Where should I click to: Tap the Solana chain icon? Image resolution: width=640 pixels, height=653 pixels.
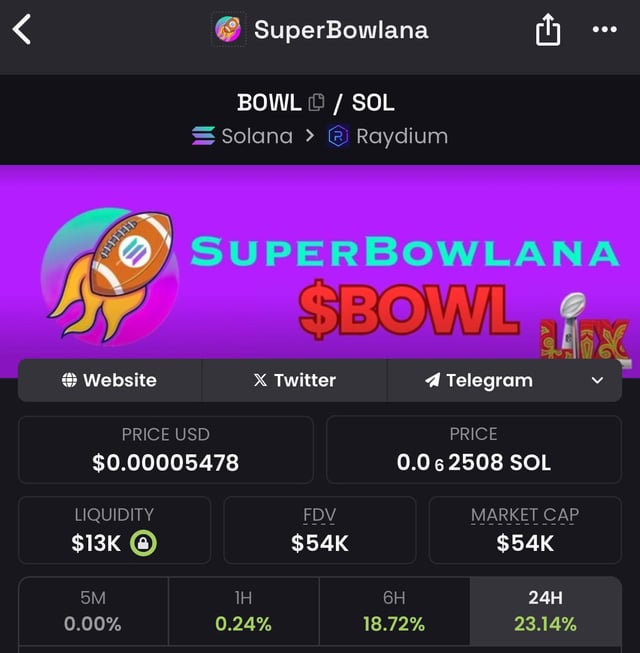[x=203, y=136]
